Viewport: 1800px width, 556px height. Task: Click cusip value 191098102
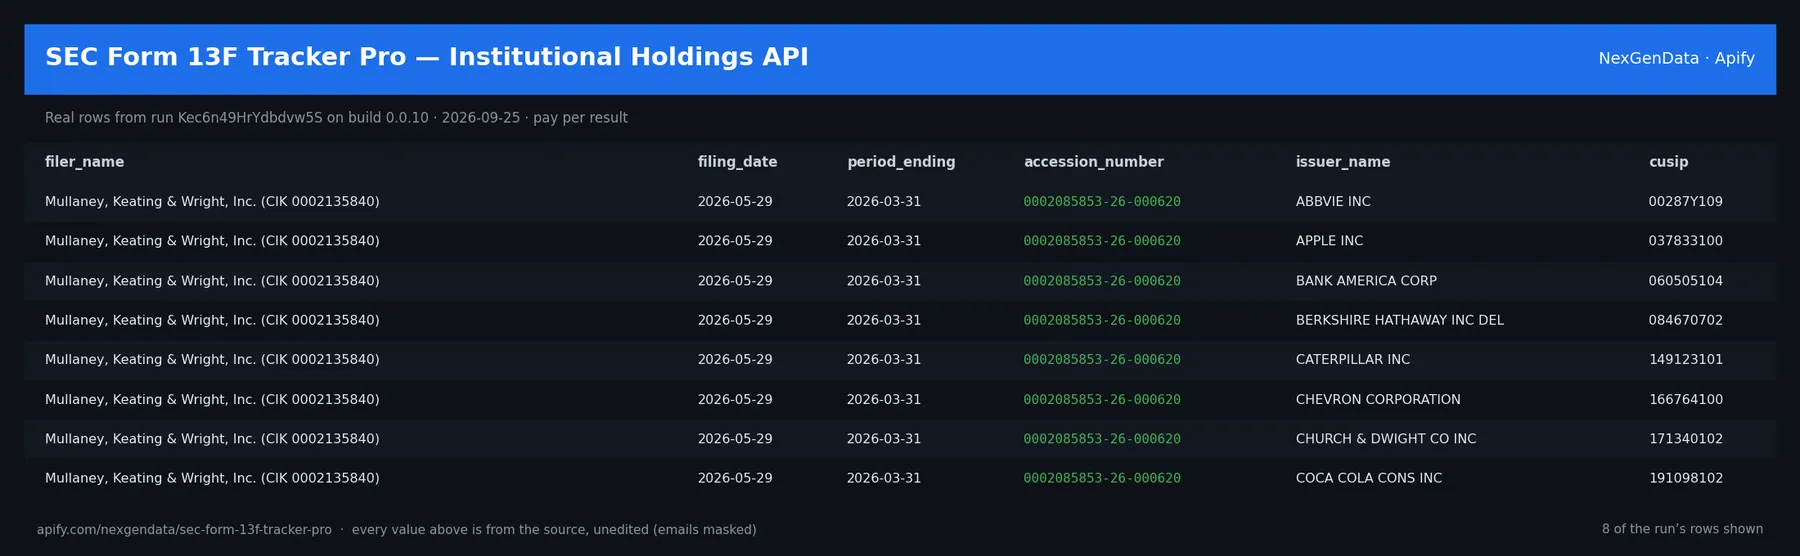coord(1686,478)
